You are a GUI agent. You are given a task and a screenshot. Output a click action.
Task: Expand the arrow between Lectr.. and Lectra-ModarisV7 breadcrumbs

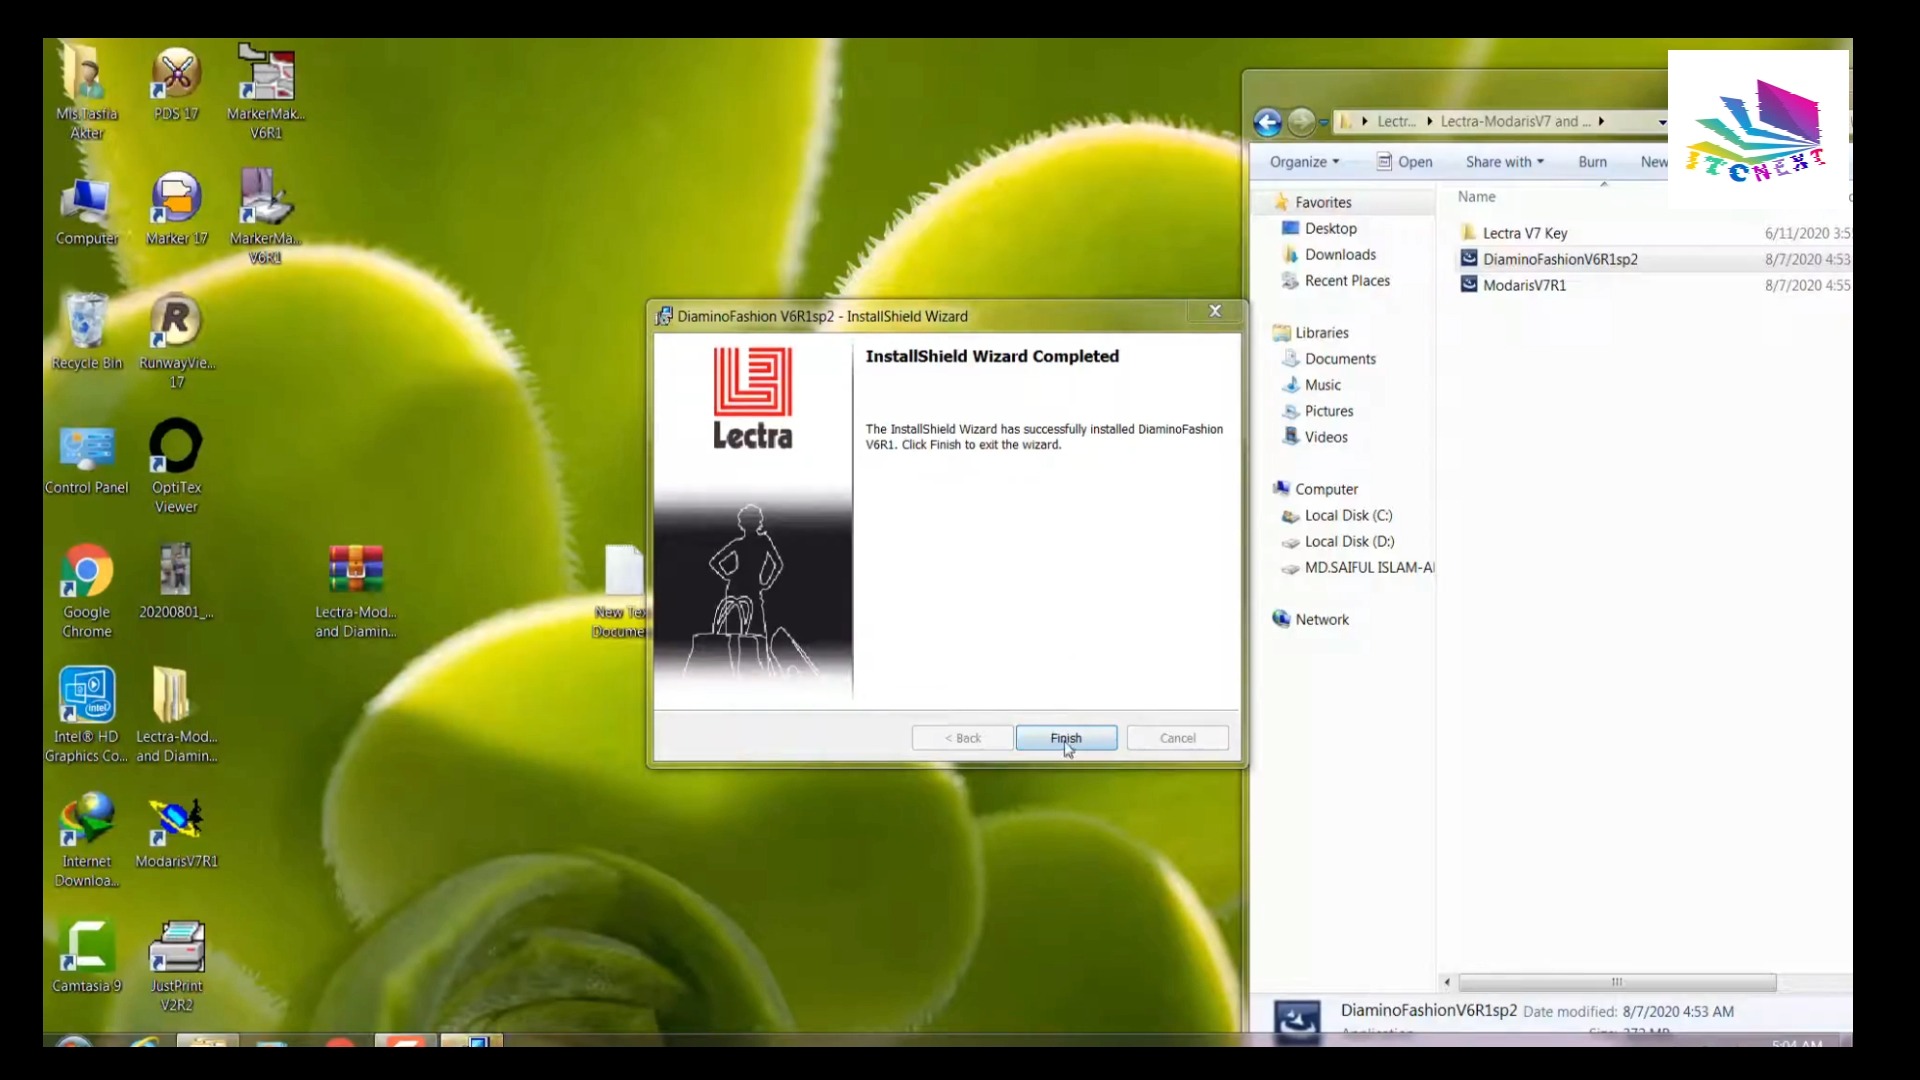[1429, 122]
